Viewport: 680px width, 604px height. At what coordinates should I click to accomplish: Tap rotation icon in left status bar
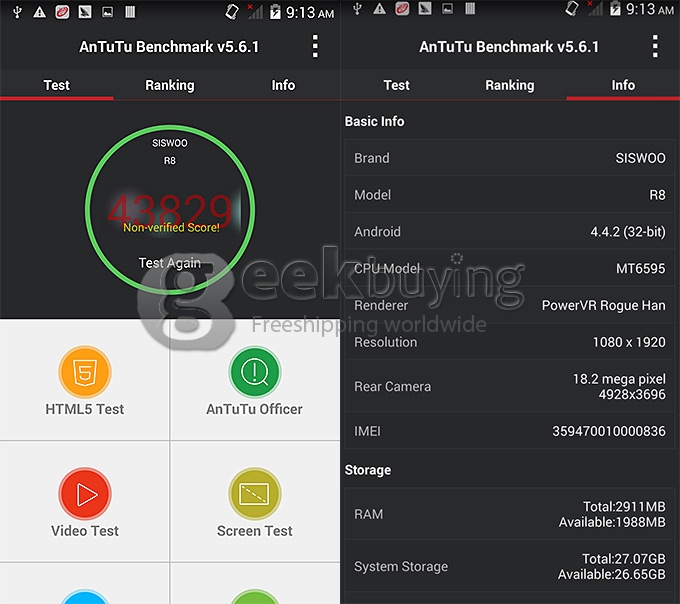[232, 12]
